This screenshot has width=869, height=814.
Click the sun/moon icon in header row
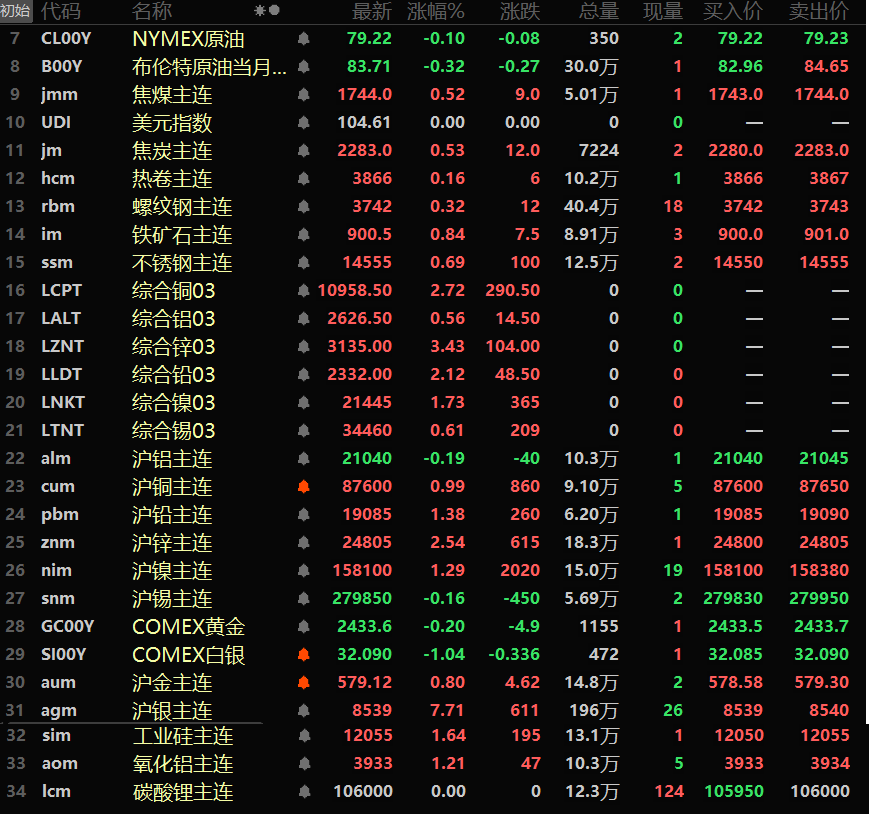click(267, 11)
